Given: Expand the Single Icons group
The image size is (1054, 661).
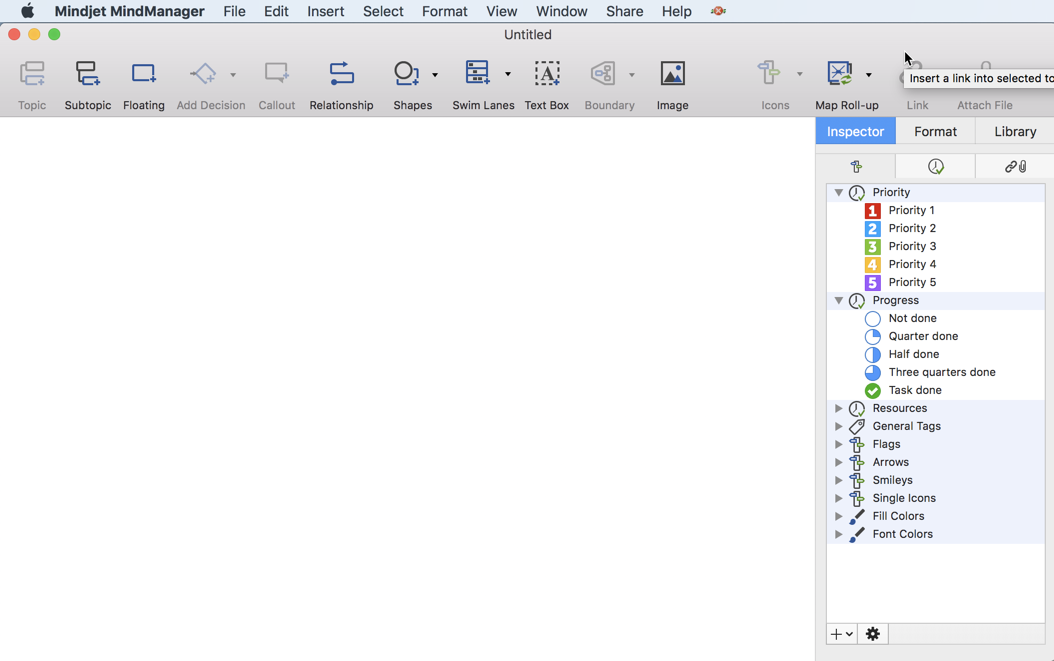Looking at the screenshot, I should click(838, 498).
